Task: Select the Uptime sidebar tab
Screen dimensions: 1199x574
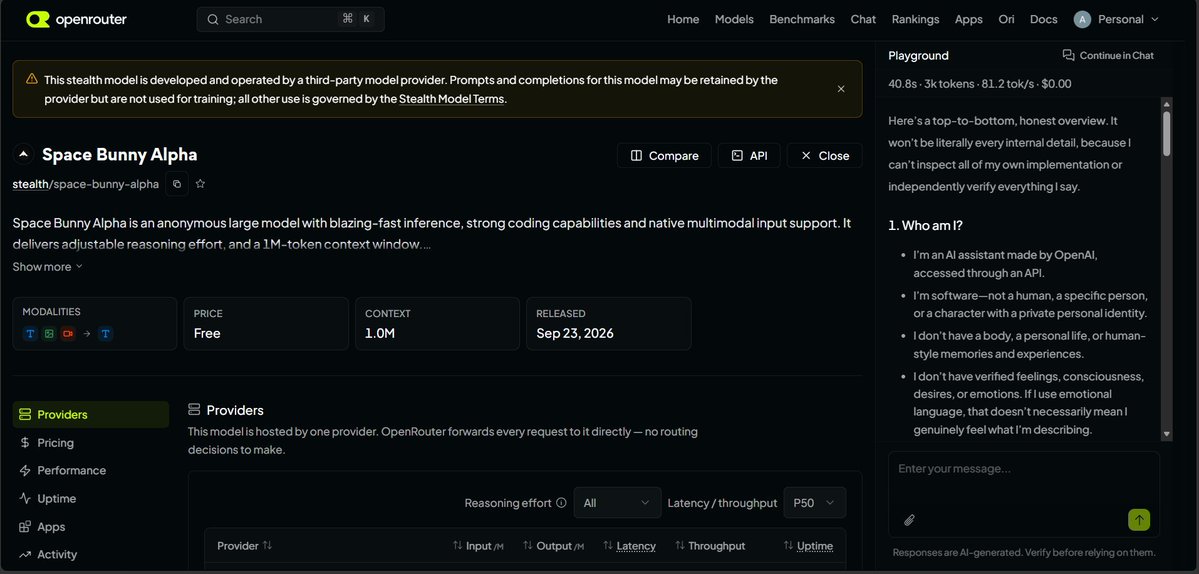Action: click(x=91, y=498)
